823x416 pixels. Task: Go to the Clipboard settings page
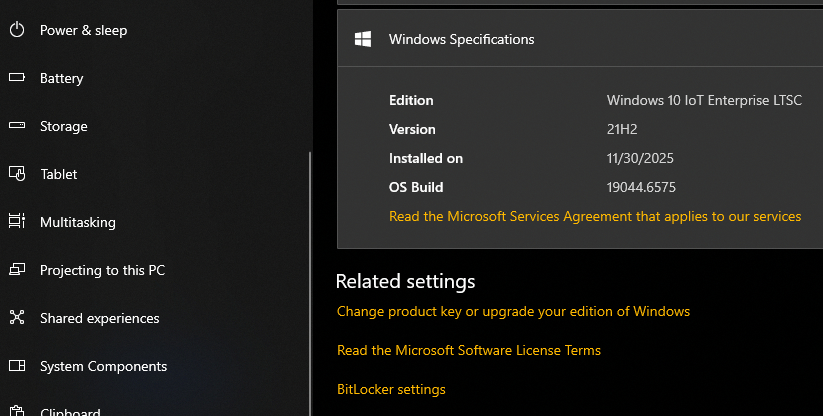tap(69, 411)
